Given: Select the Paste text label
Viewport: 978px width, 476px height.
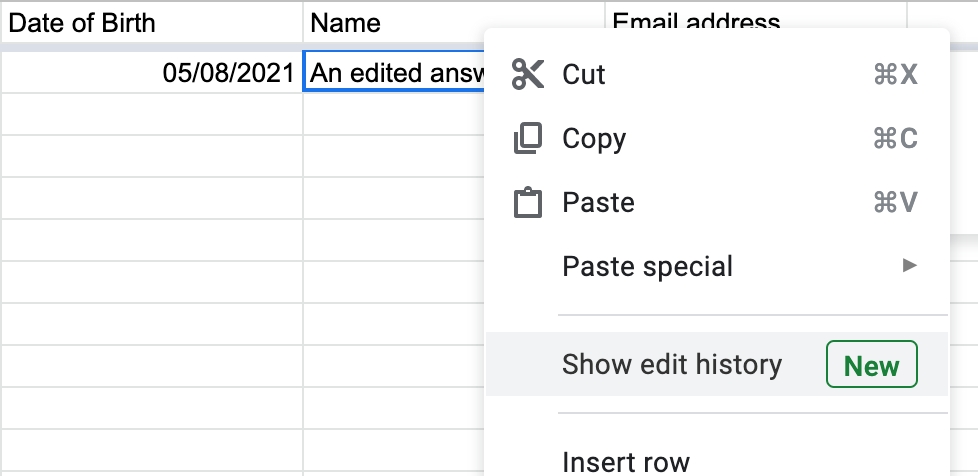Looking at the screenshot, I should 598,203.
